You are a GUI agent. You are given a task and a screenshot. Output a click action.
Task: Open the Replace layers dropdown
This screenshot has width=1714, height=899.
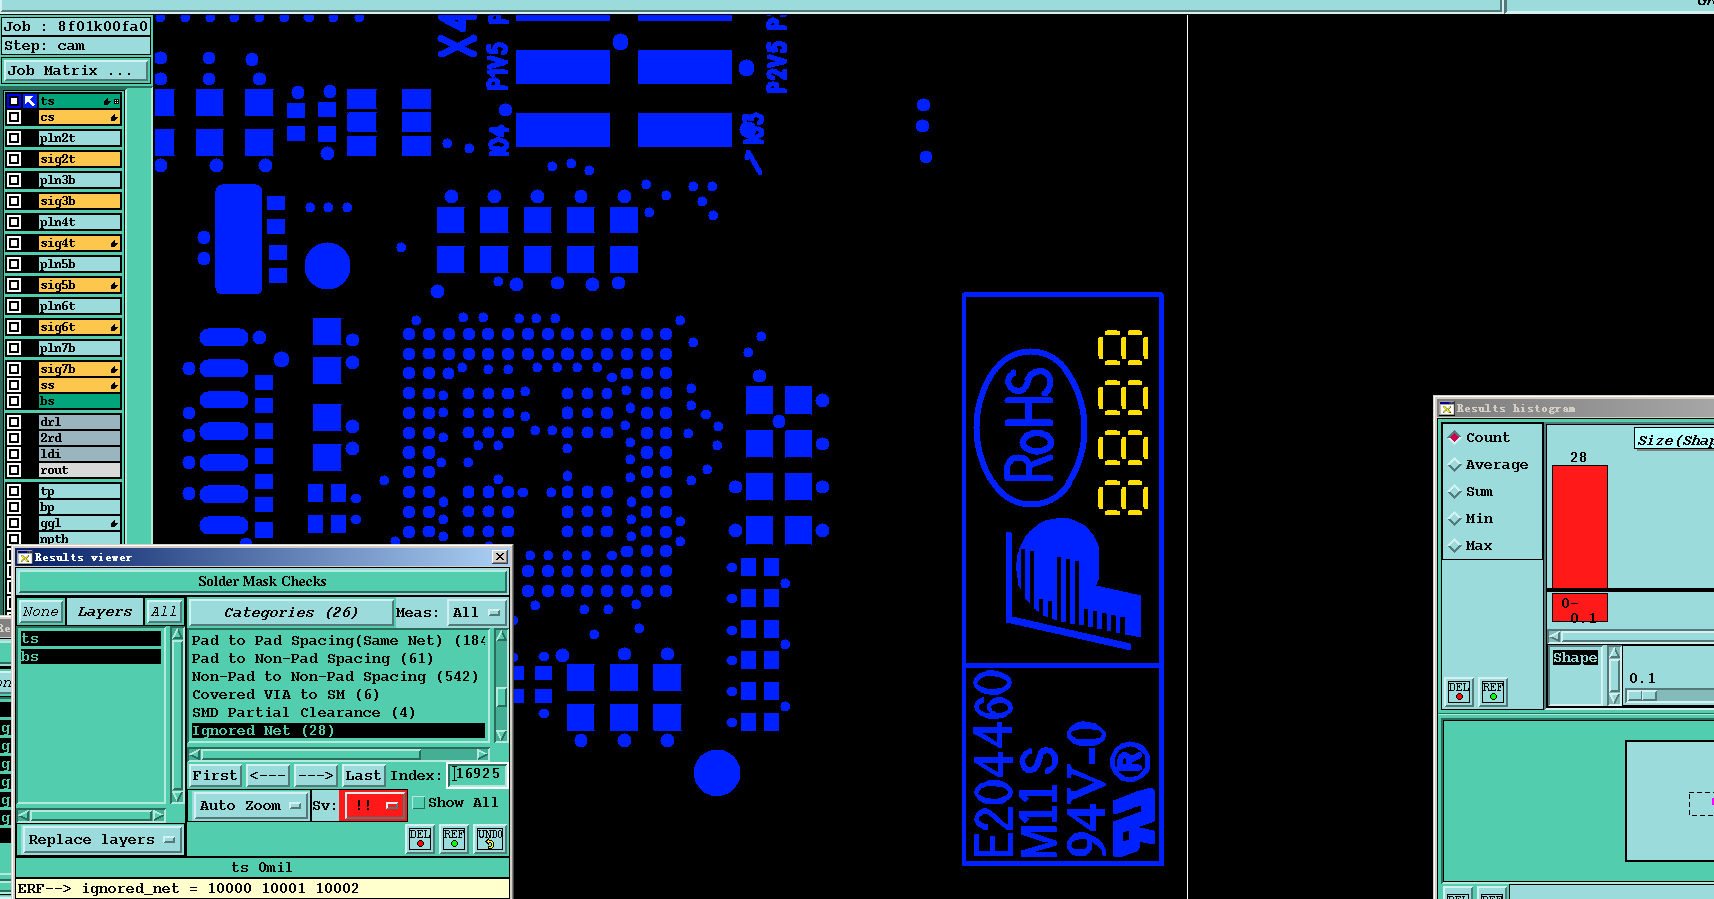coord(101,840)
